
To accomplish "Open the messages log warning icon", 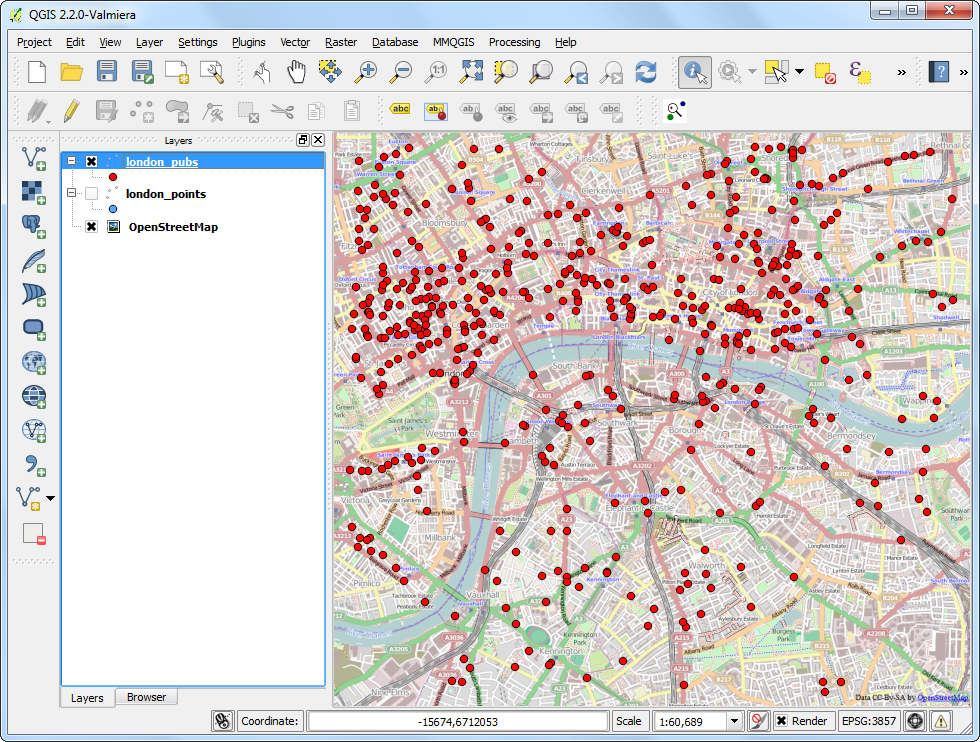I will (941, 721).
